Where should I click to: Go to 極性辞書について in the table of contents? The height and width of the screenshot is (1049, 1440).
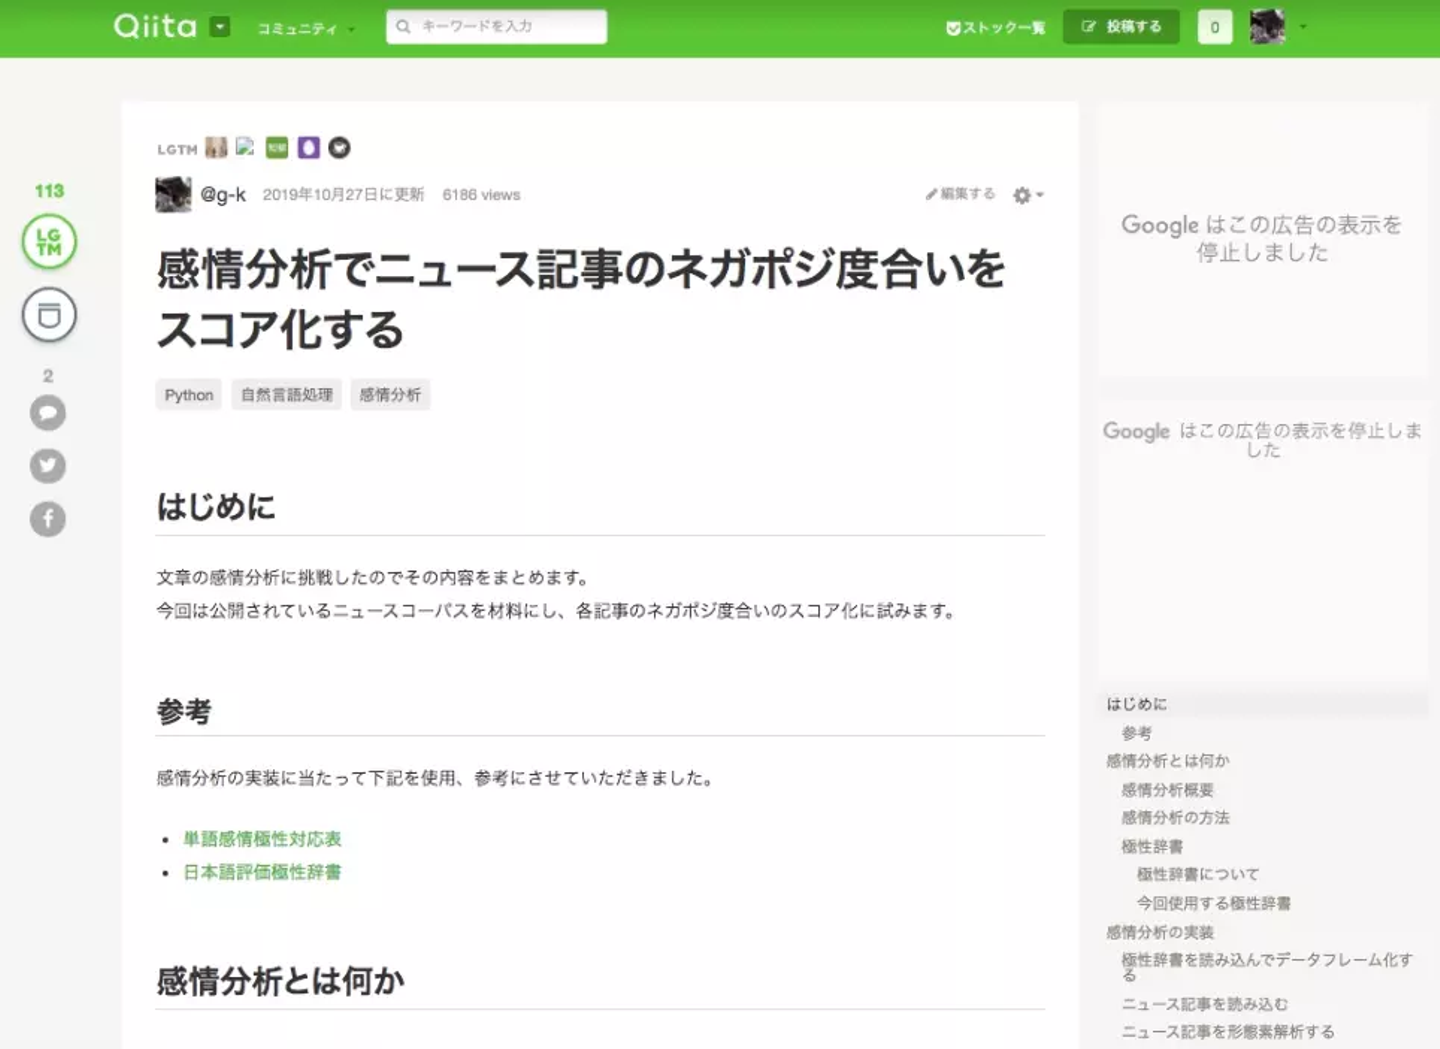point(1198,875)
